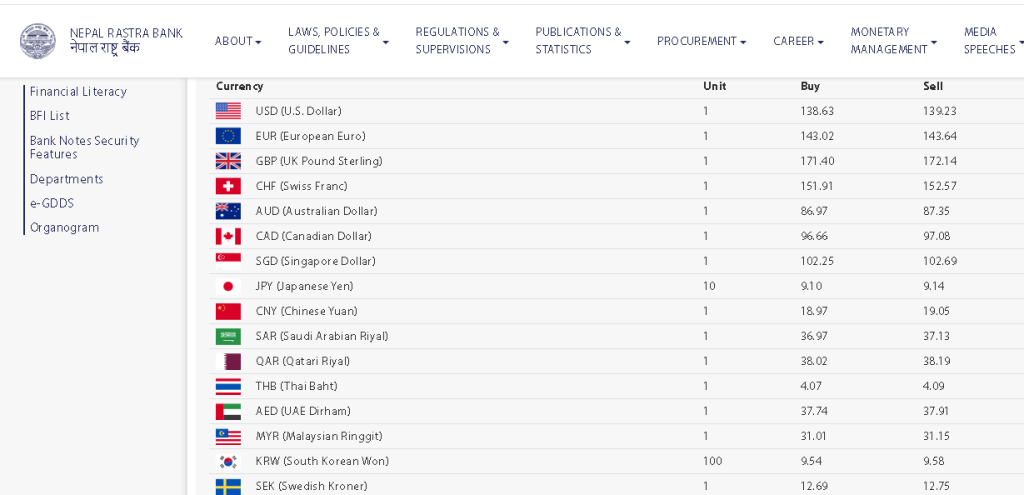1024x495 pixels.
Task: Click the Japanese Yen flag icon
Action: point(228,286)
